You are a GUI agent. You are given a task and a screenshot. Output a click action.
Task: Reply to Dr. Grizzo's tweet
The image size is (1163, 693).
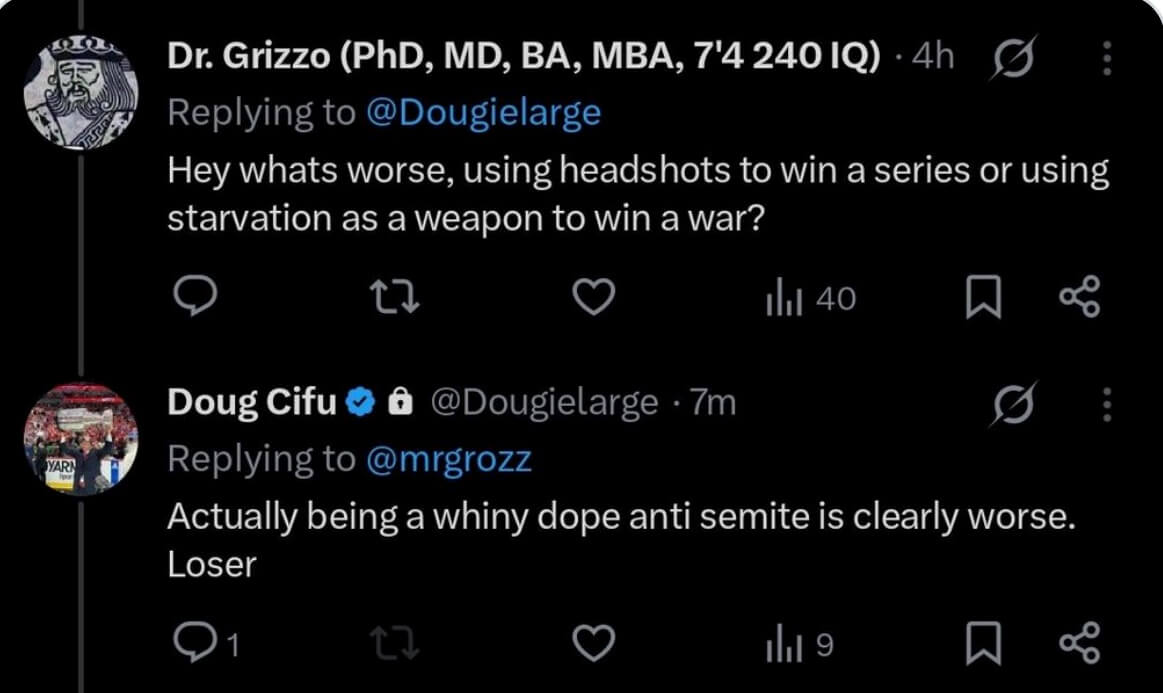(191, 298)
